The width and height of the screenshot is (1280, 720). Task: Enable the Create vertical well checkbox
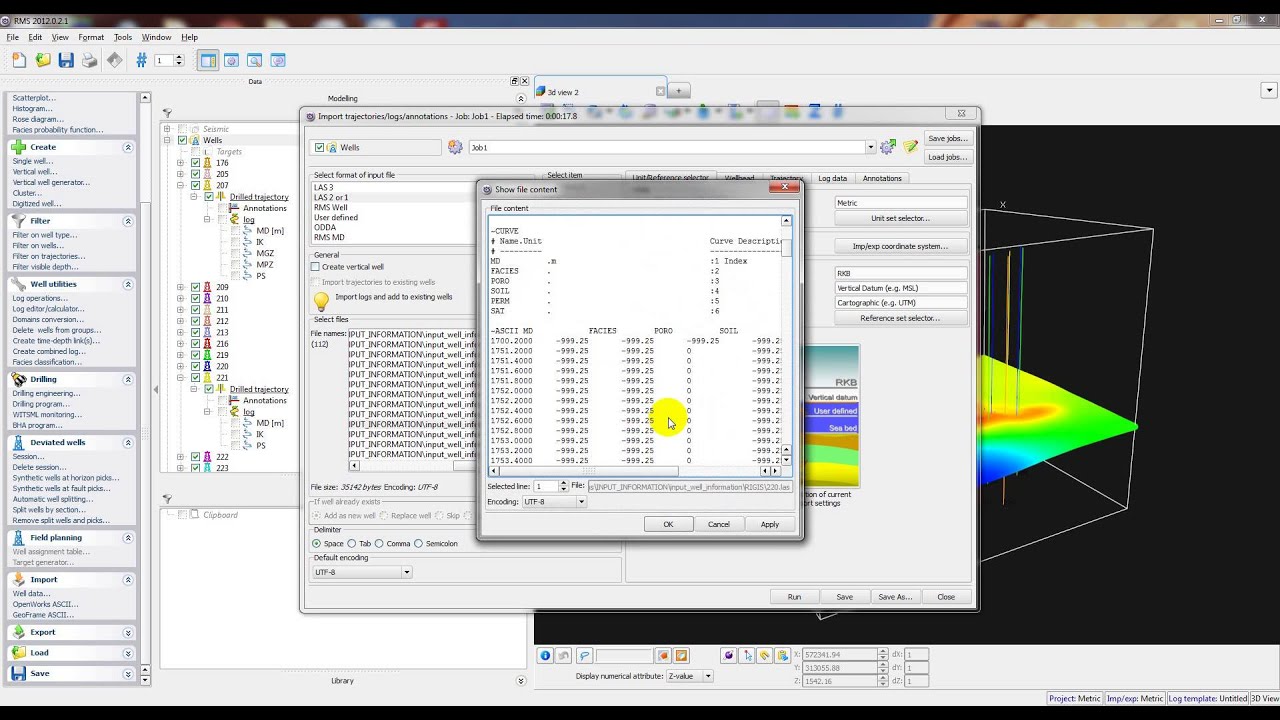(x=316, y=267)
